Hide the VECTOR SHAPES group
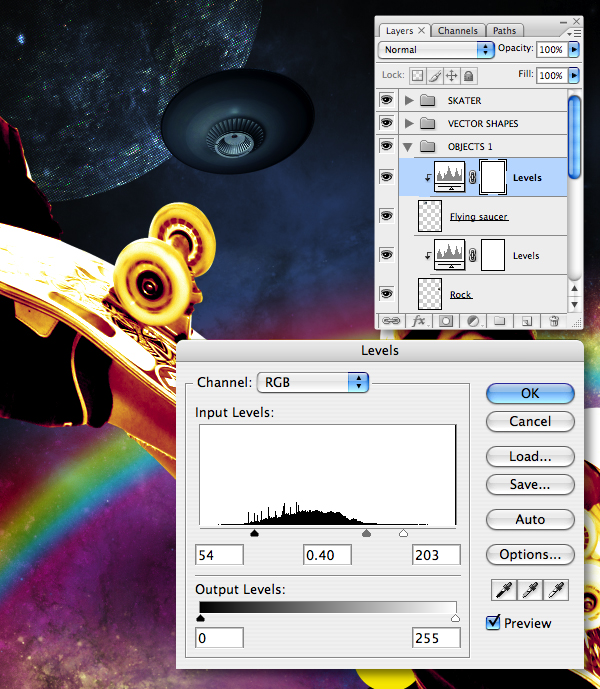Screen dimensions: 600x689 [386, 123]
